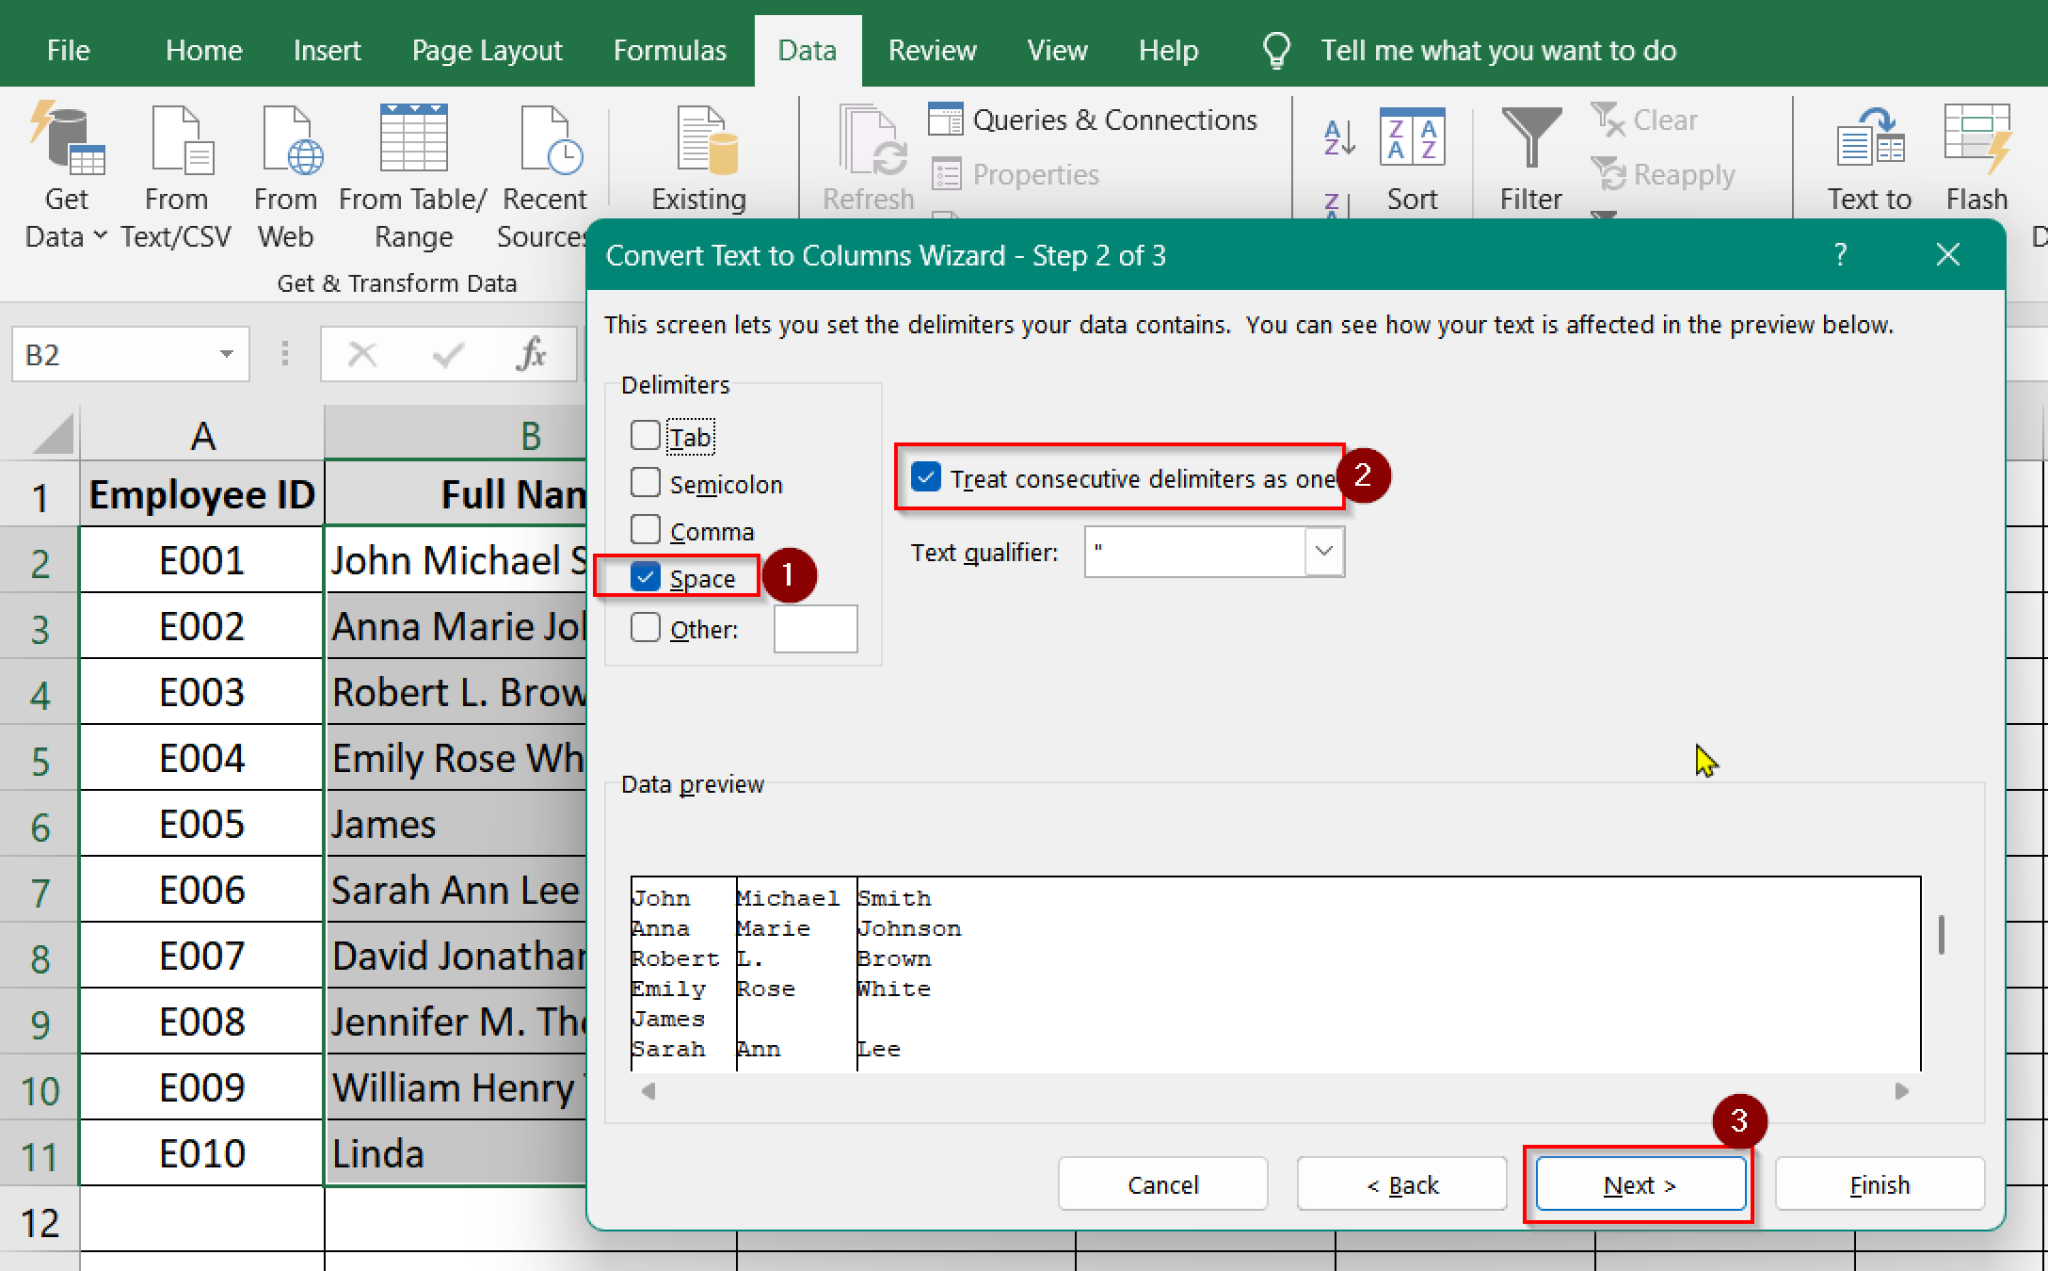
Task: Uncheck Treat consecutive delimiters as one
Action: click(925, 477)
